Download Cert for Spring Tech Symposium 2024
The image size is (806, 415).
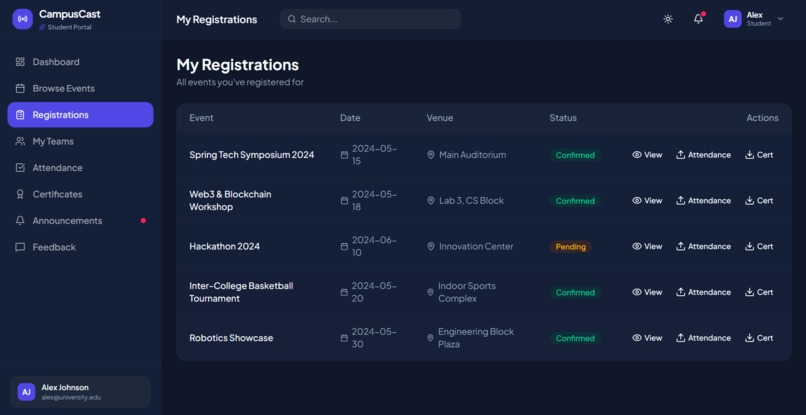coord(759,155)
